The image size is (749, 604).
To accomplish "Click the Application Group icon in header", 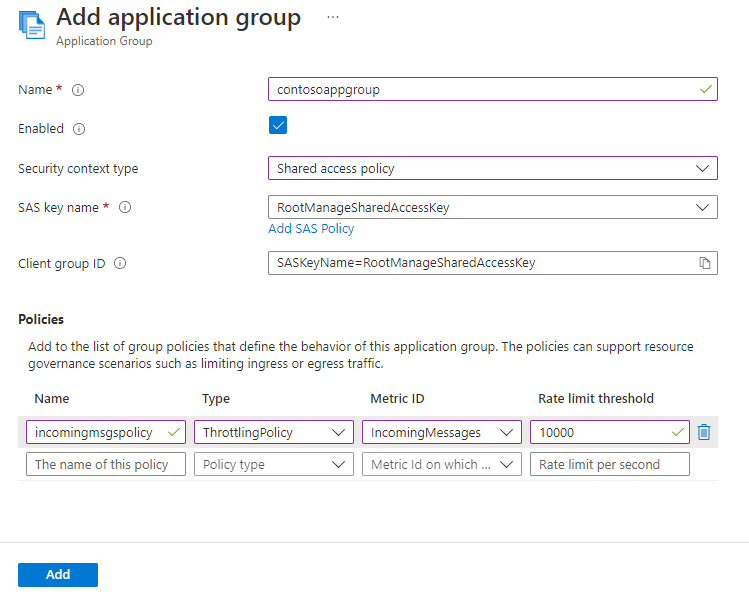I will click(29, 24).
